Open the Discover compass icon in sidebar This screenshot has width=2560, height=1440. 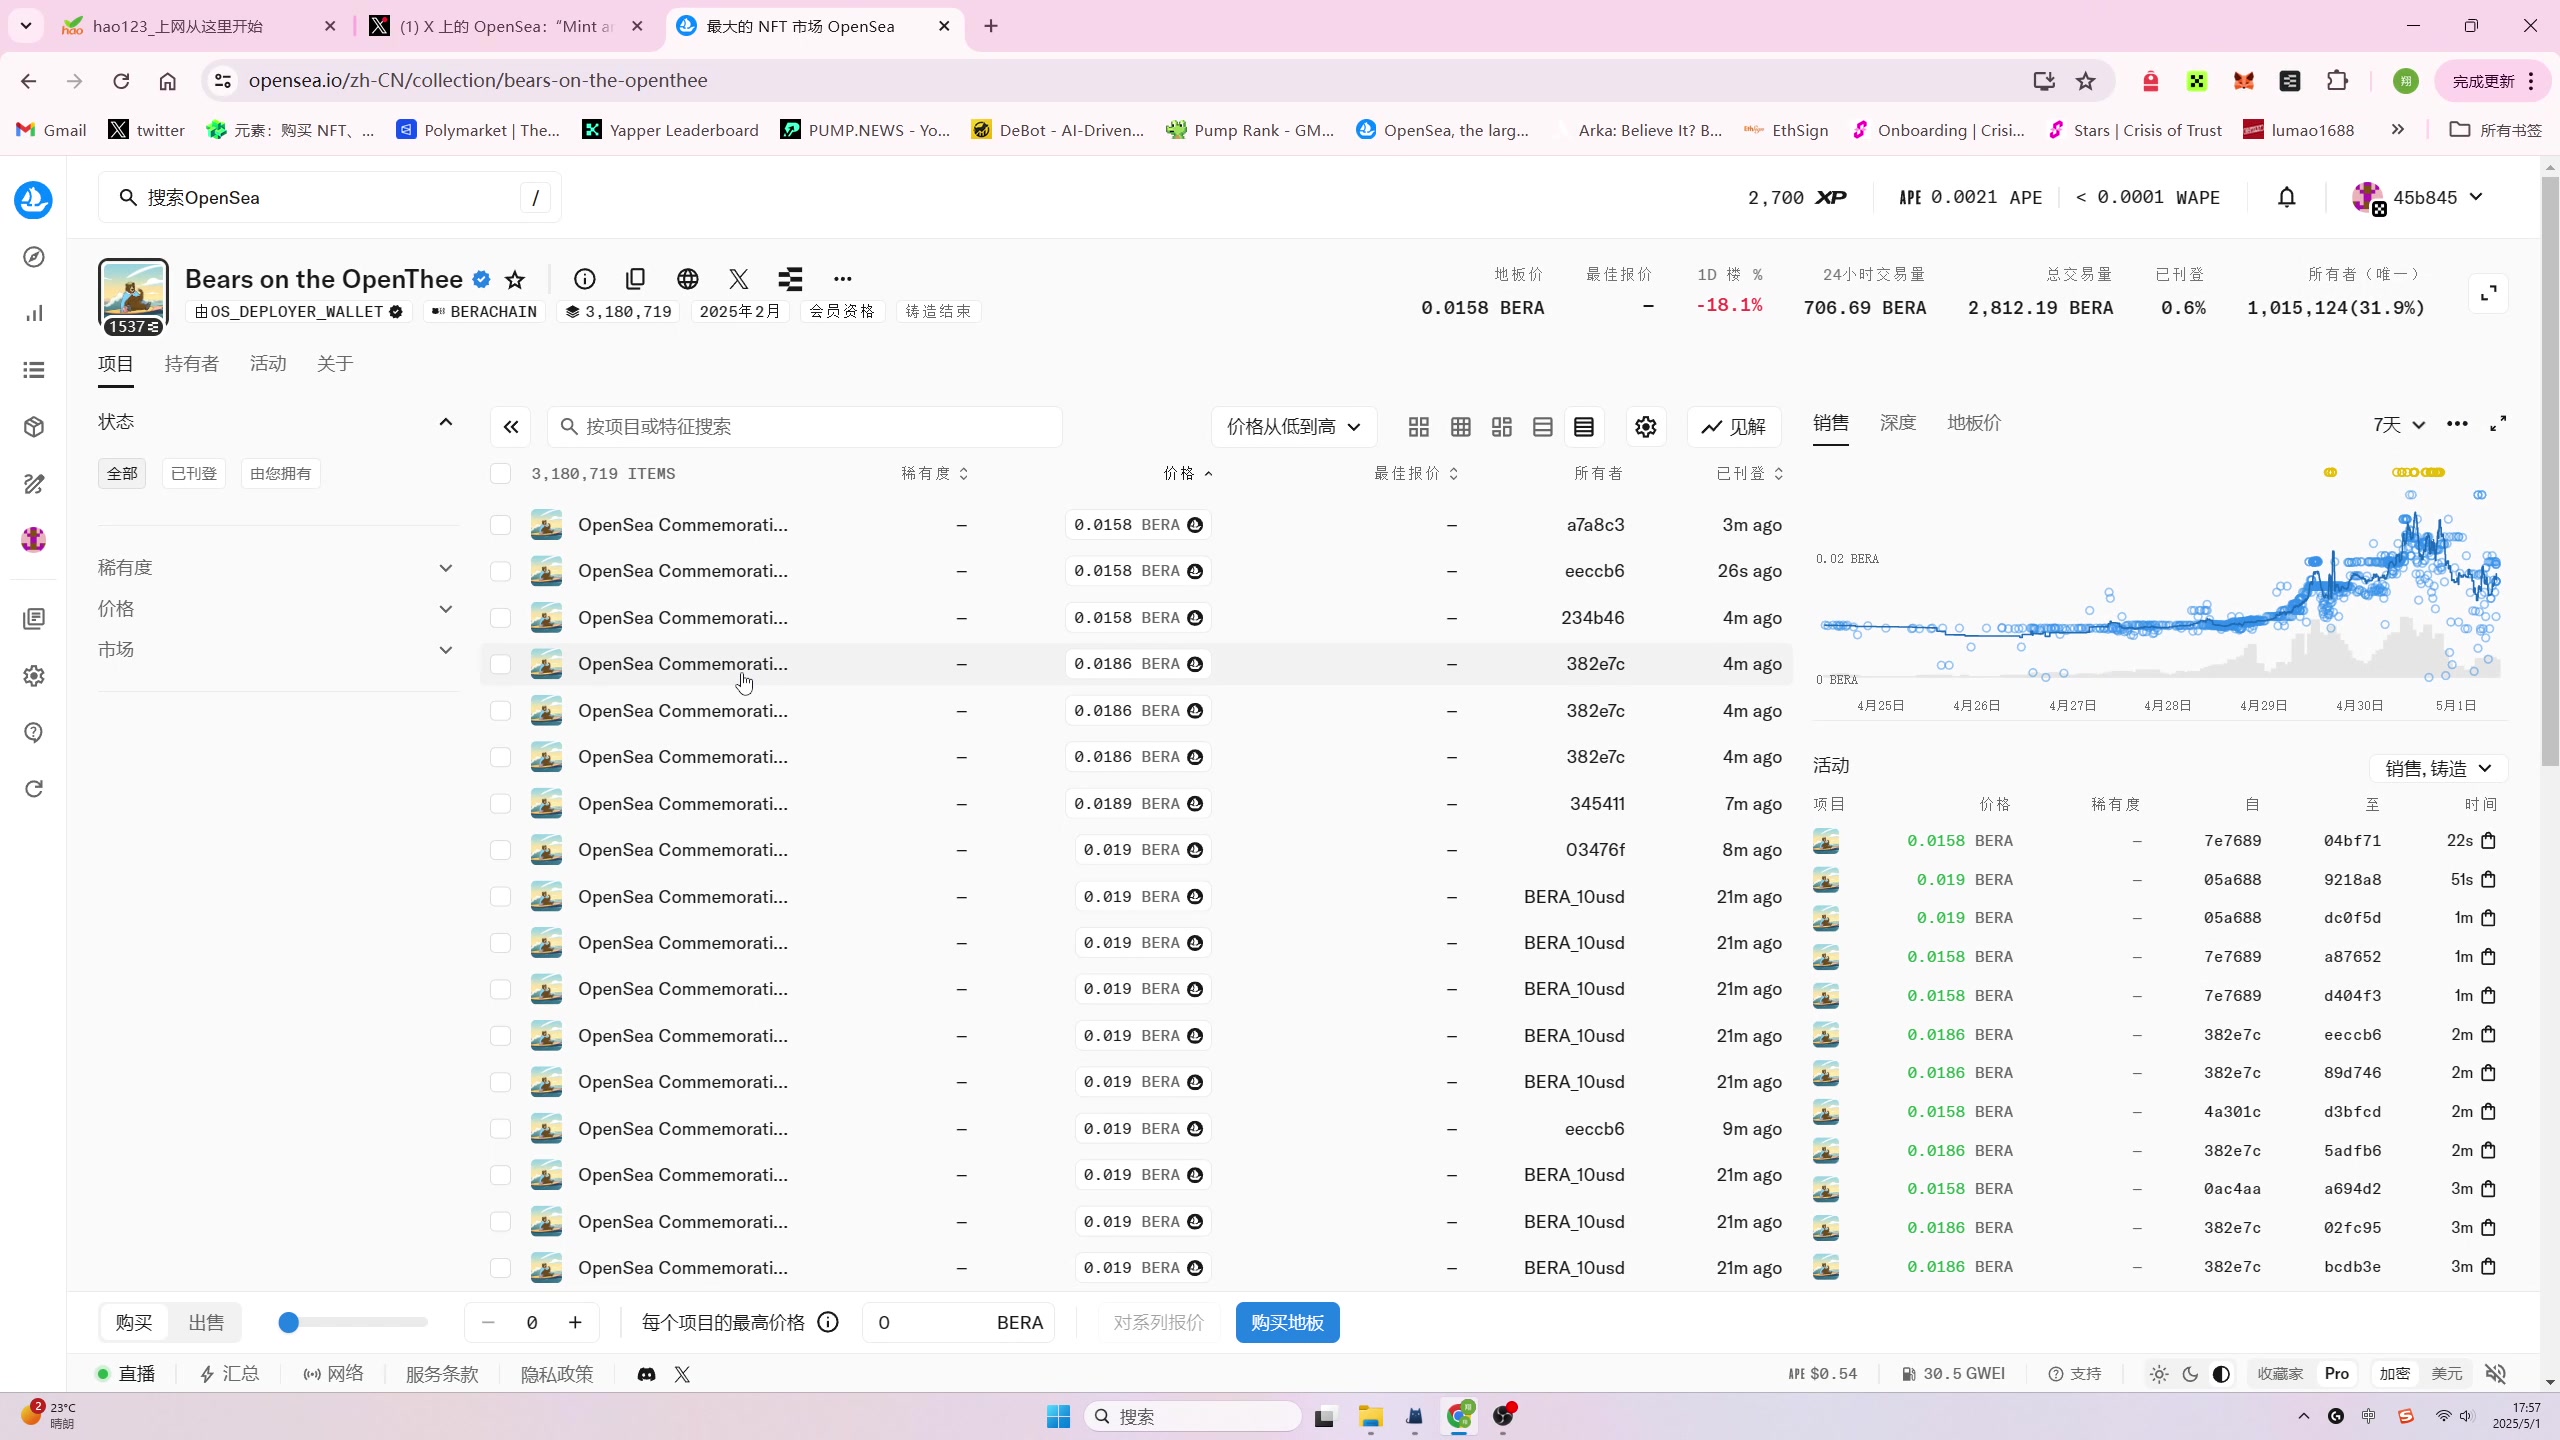point(34,257)
